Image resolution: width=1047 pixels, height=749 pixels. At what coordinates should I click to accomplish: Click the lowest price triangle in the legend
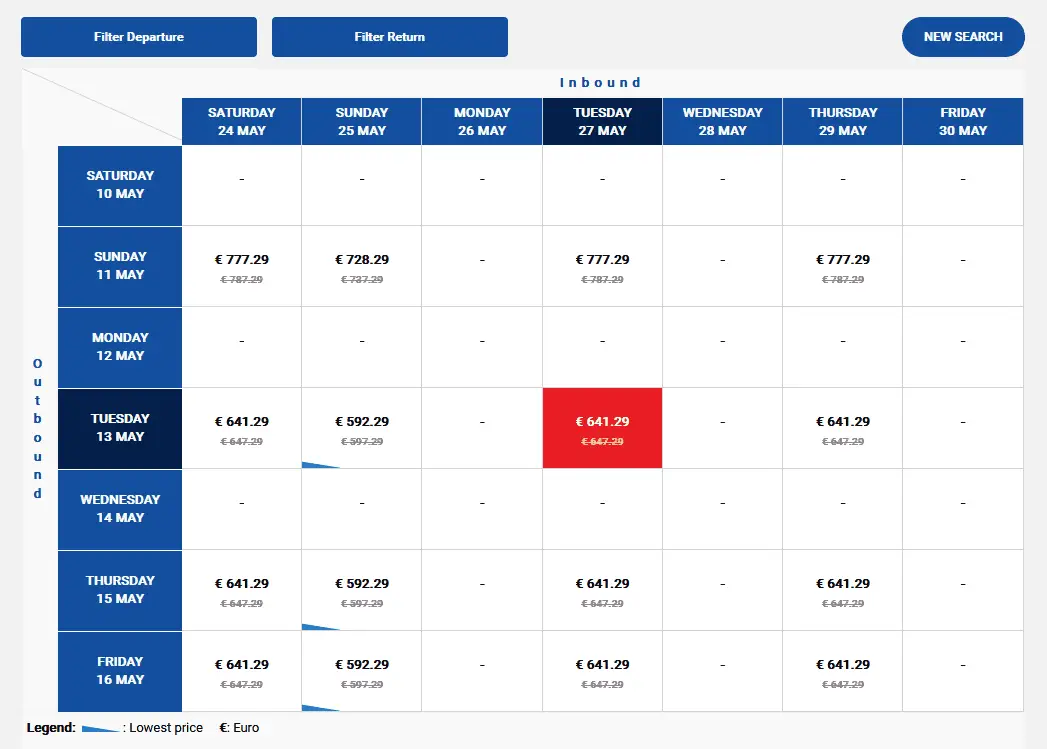pyautogui.click(x=100, y=729)
